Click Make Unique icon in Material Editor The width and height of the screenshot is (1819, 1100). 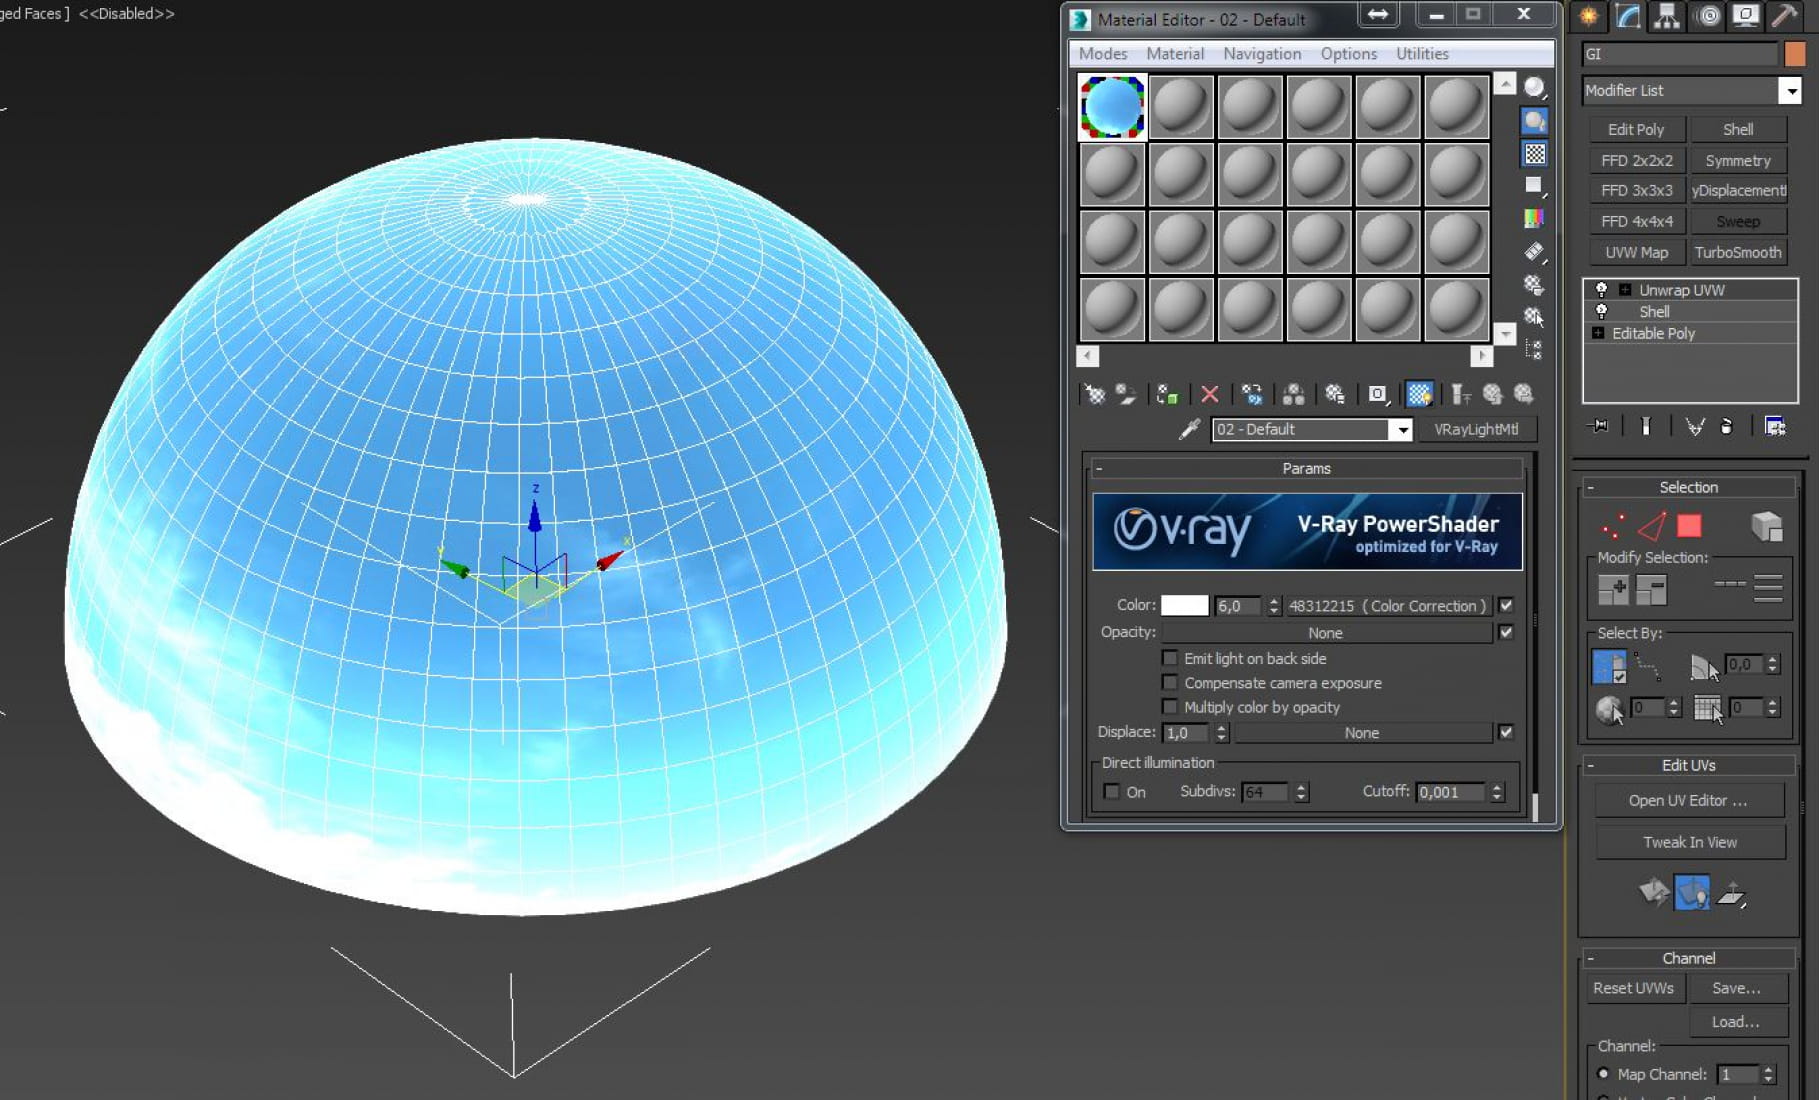click(x=1293, y=395)
